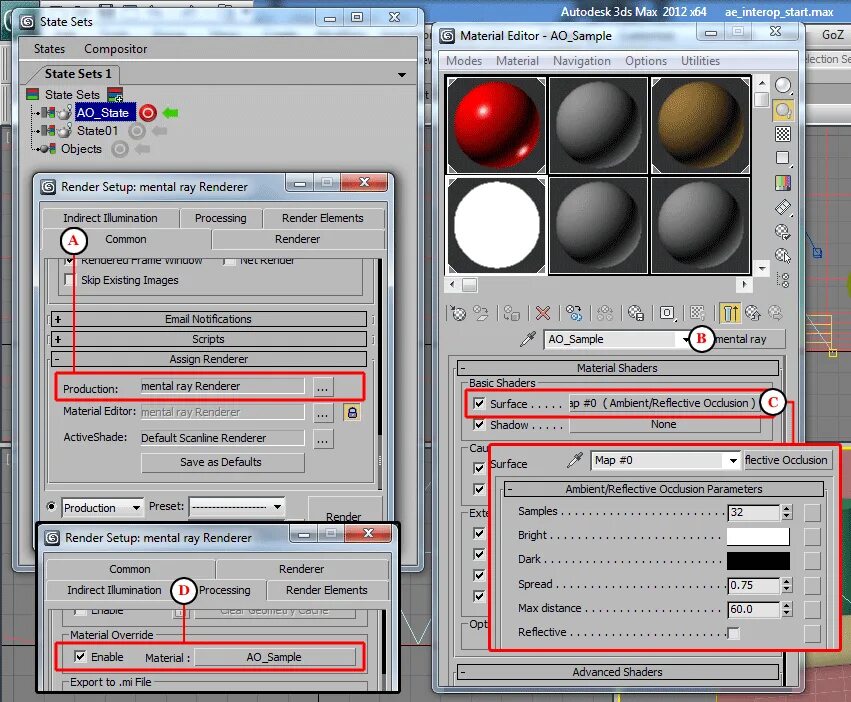Click Assign Material to Selection icon
This screenshot has height=702, width=851.
511,313
